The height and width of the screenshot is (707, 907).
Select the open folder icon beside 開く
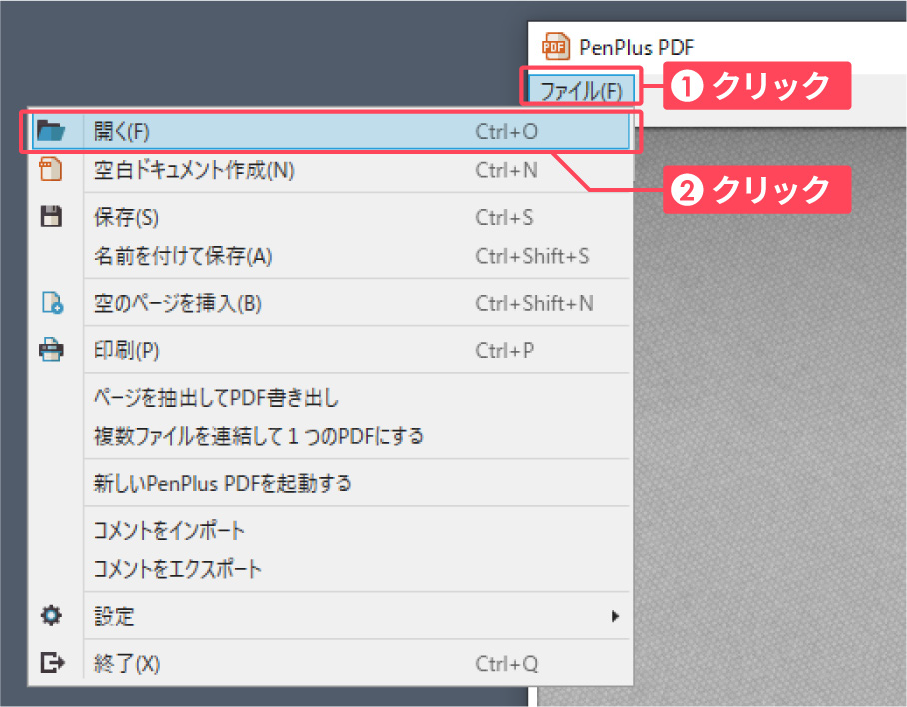pyautogui.click(x=50, y=130)
